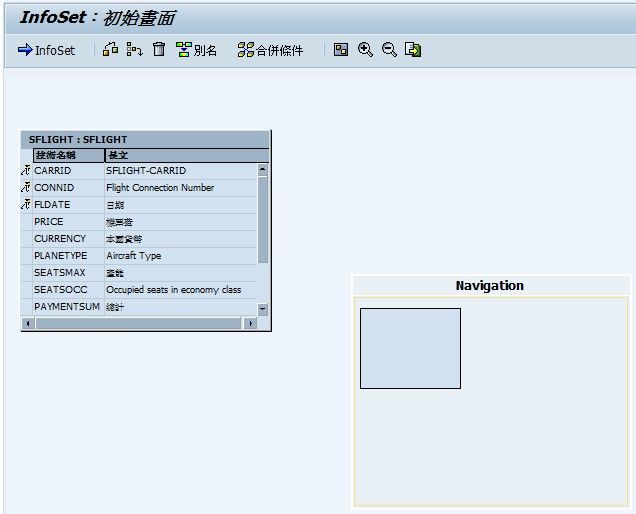636x514 pixels.
Task: Click the table's scroll down arrow
Action: point(262,309)
